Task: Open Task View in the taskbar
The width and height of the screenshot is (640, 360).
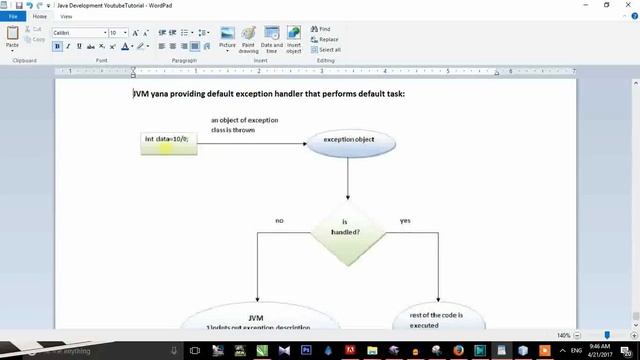Action: click(195, 350)
